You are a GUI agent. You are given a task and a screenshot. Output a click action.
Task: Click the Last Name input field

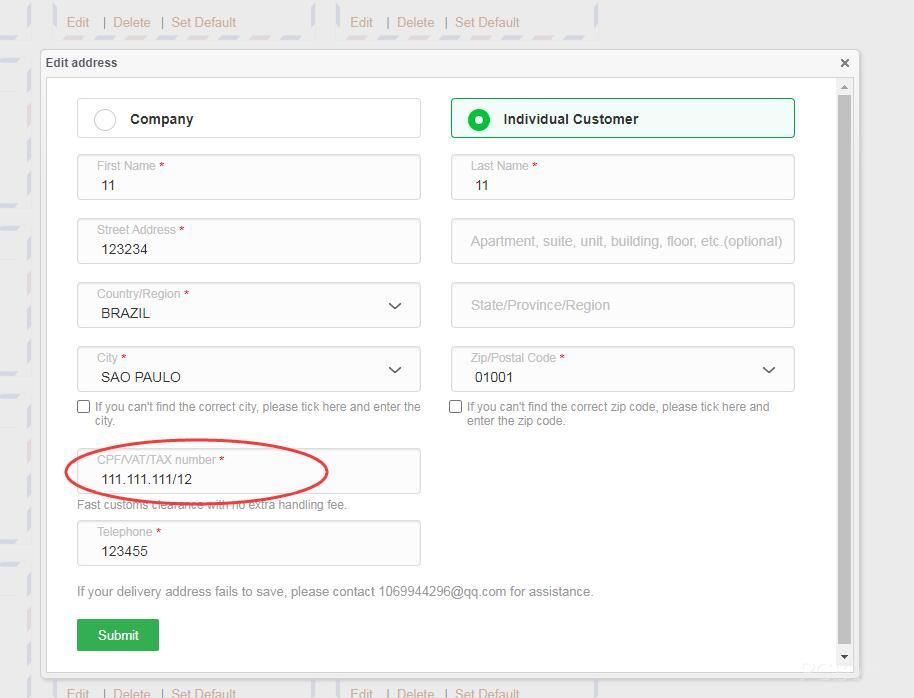[622, 185]
